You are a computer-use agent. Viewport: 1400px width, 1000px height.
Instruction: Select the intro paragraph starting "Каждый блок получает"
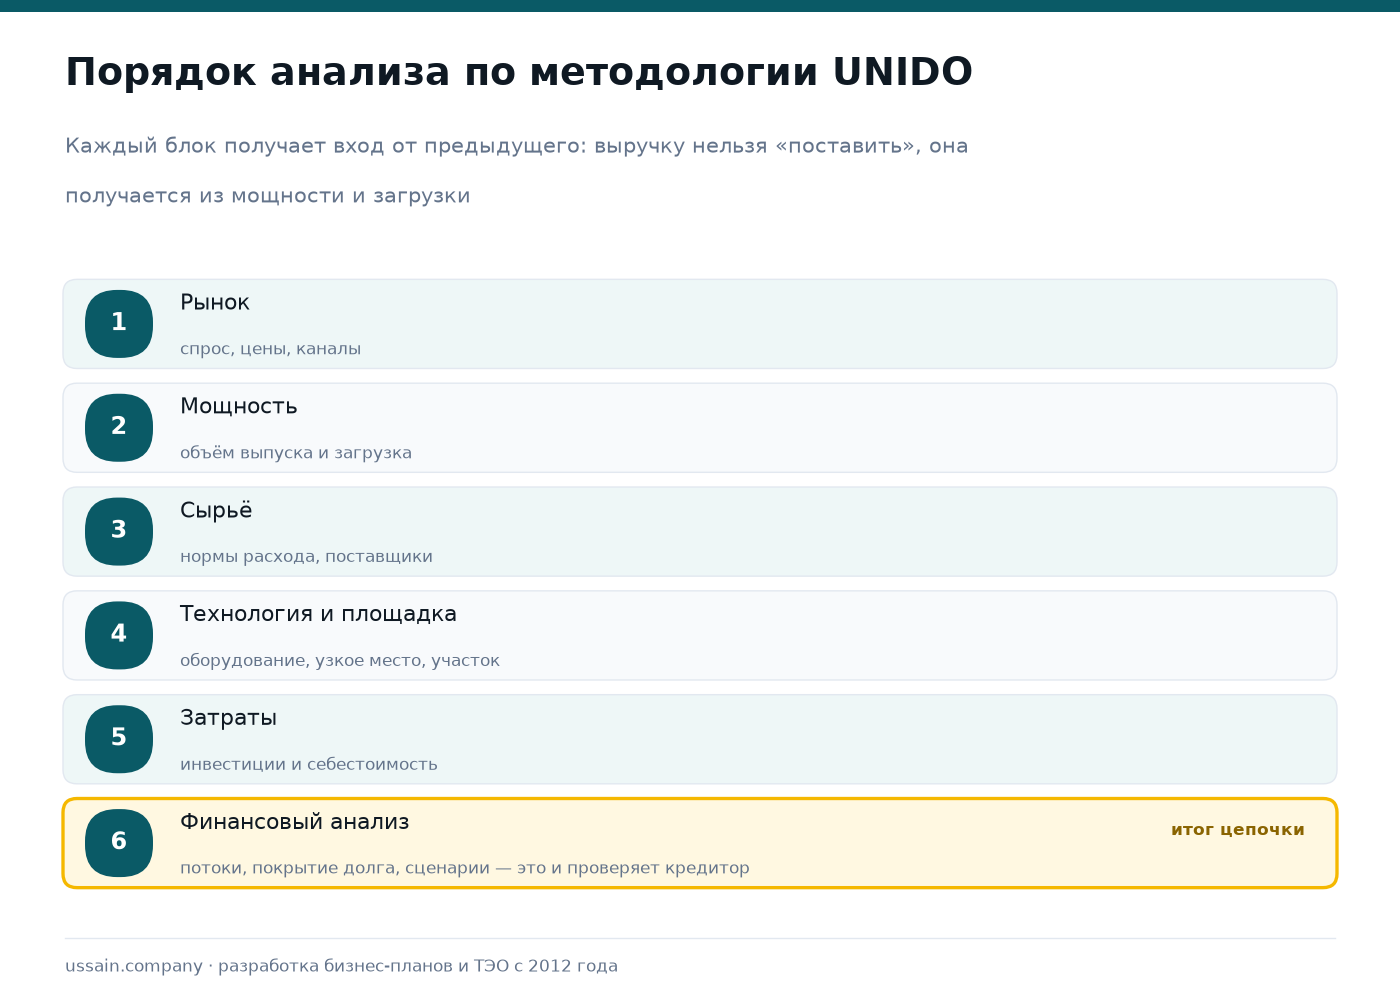517,171
